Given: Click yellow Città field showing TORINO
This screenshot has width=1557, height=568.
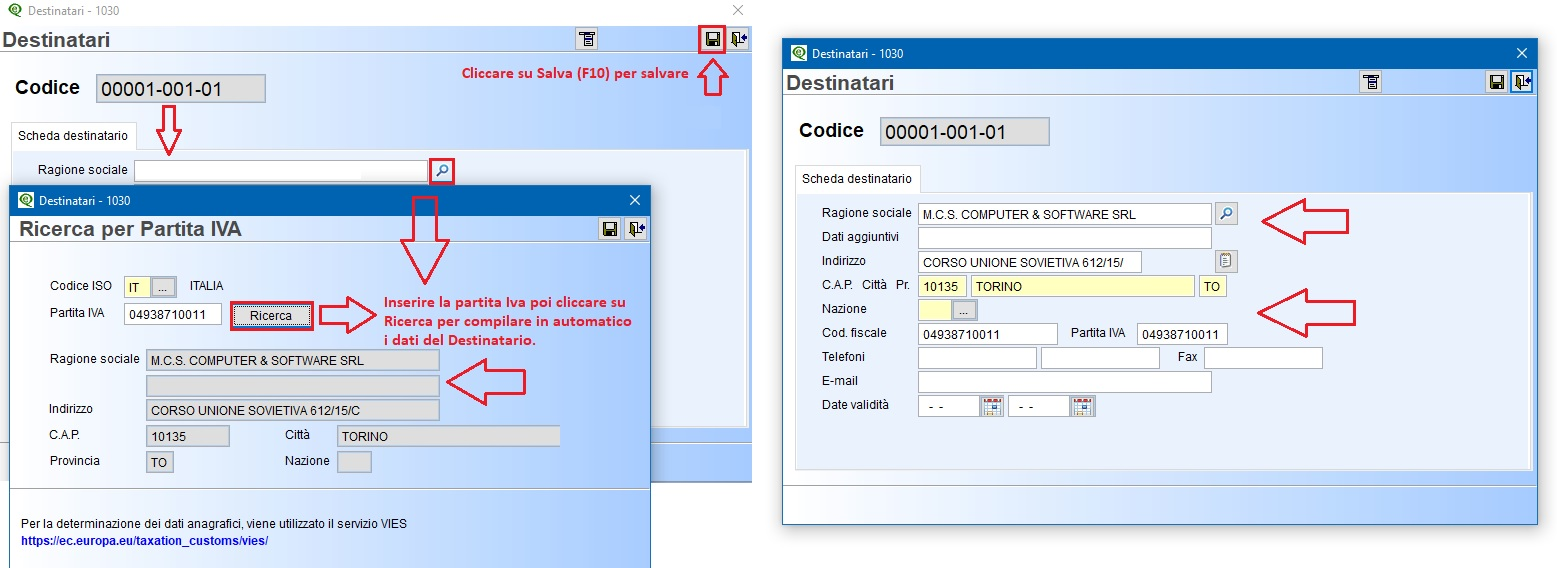Looking at the screenshot, I should point(1083,286).
